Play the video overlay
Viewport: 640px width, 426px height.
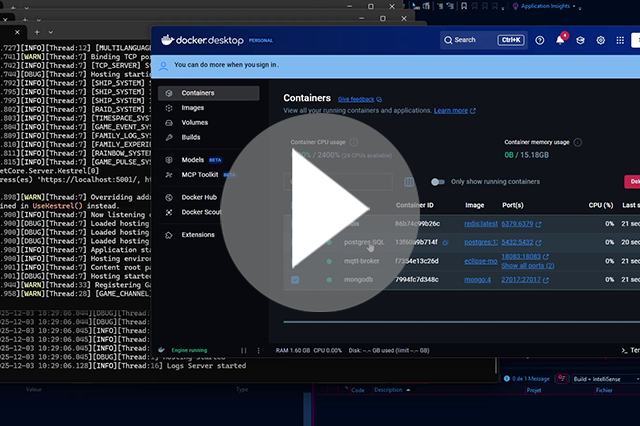(320, 213)
